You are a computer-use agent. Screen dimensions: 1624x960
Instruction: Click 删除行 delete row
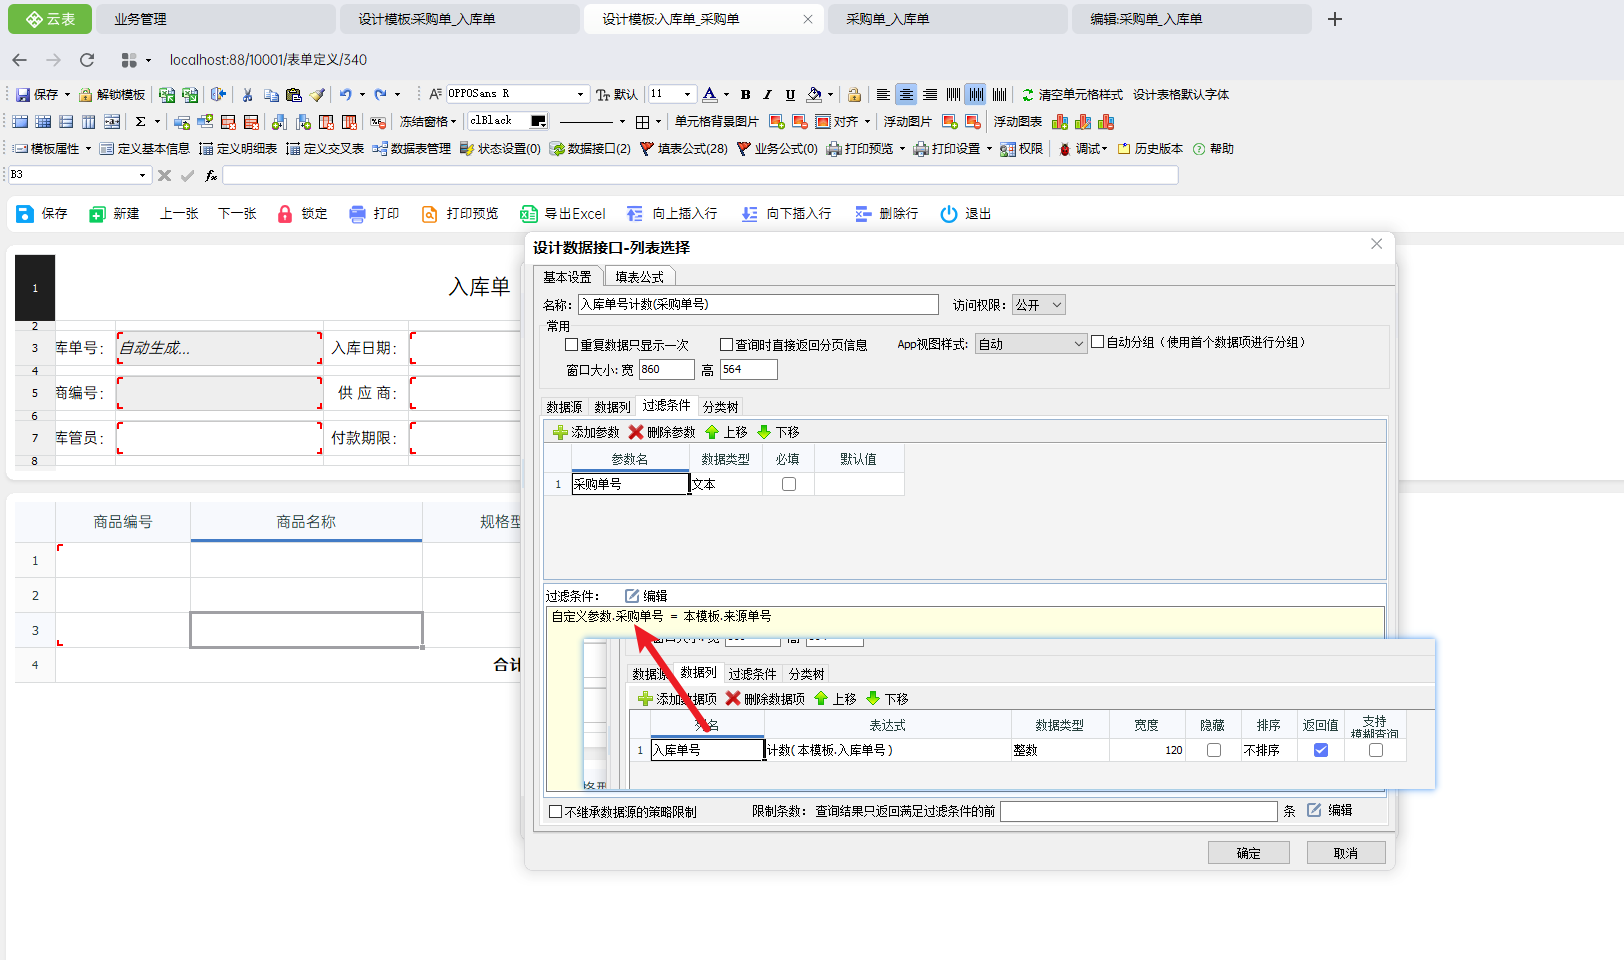pos(887,214)
